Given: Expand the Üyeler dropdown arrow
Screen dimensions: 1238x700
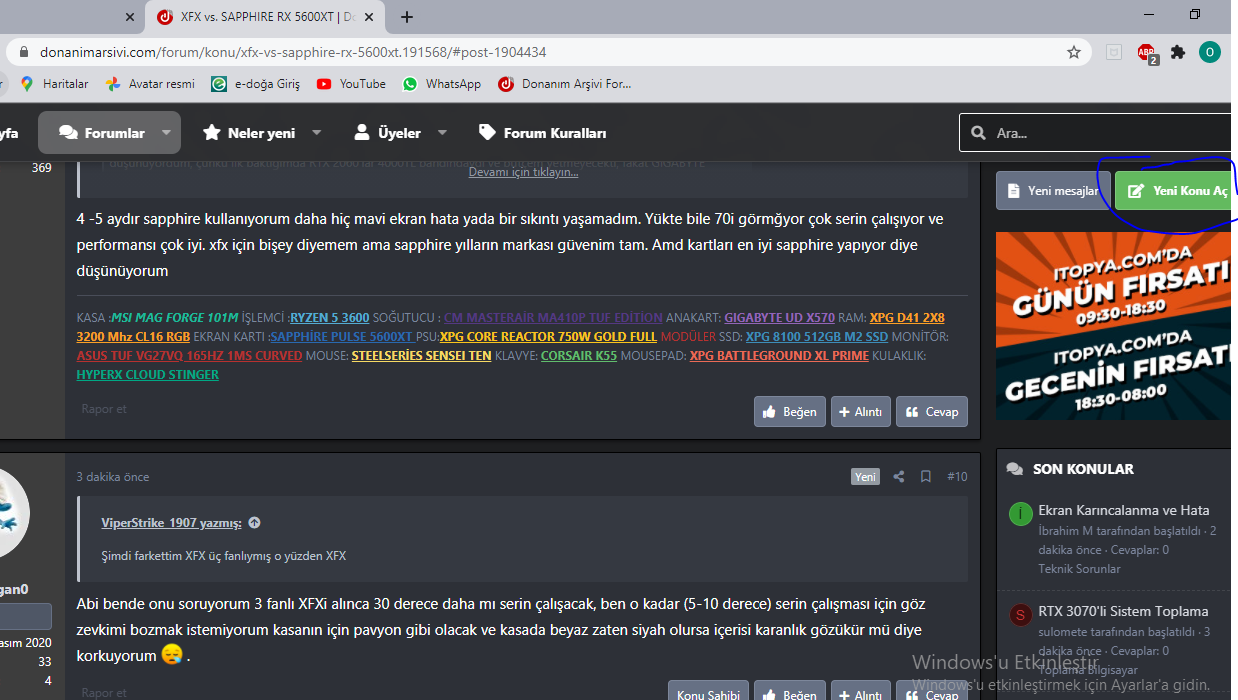Looking at the screenshot, I should [x=442, y=132].
